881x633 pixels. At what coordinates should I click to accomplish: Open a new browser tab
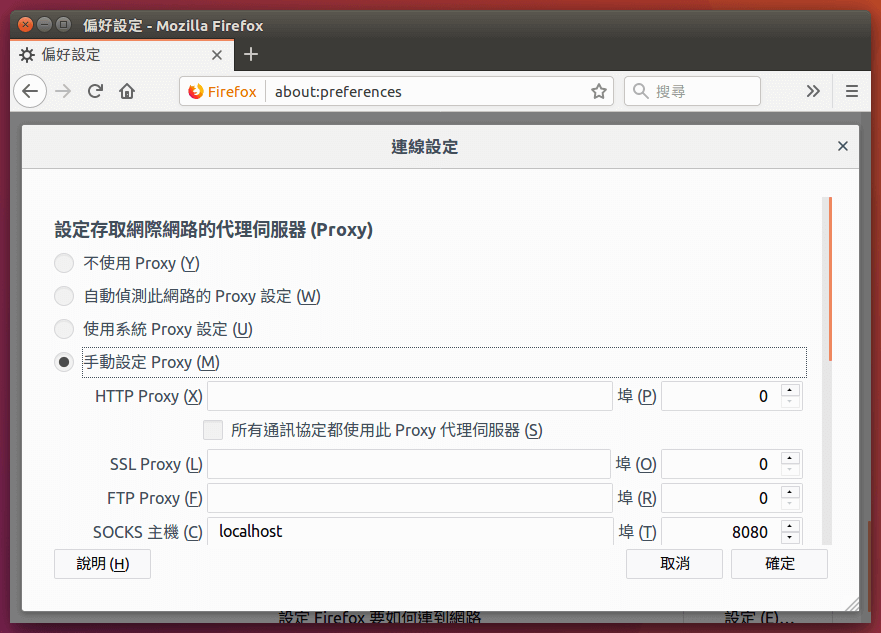(249, 56)
